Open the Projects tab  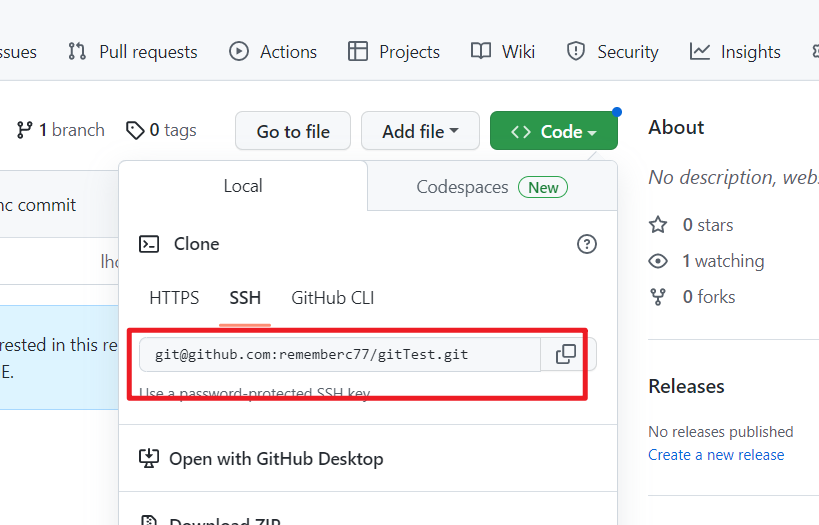[x=394, y=52]
